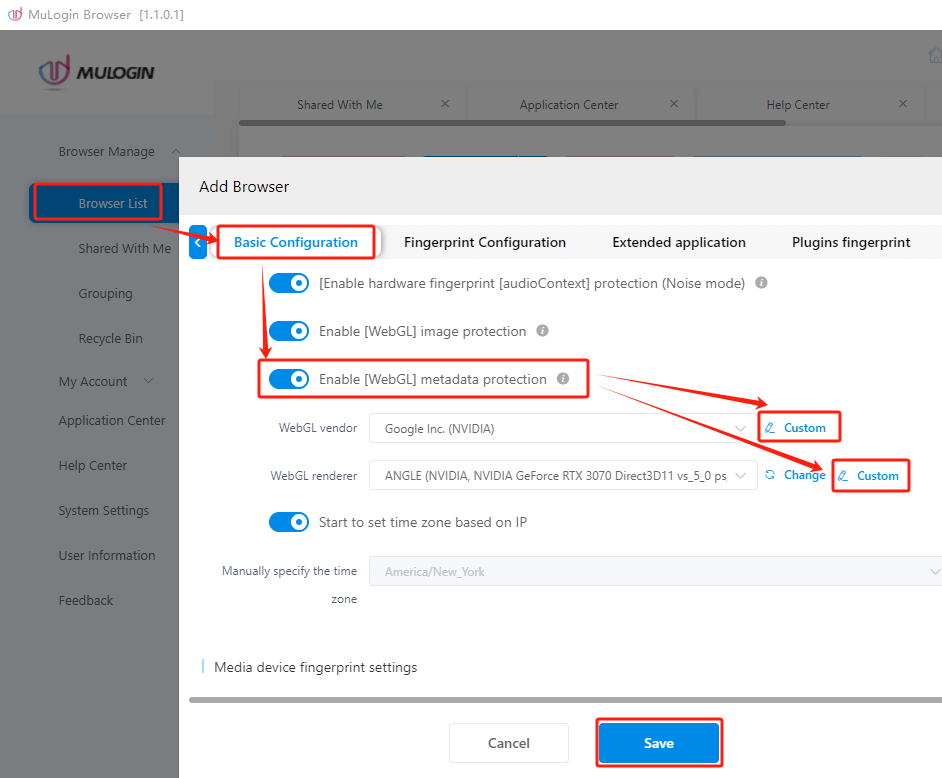The height and width of the screenshot is (778, 942).
Task: Open Shared With Me in sidebar
Action: 125,248
